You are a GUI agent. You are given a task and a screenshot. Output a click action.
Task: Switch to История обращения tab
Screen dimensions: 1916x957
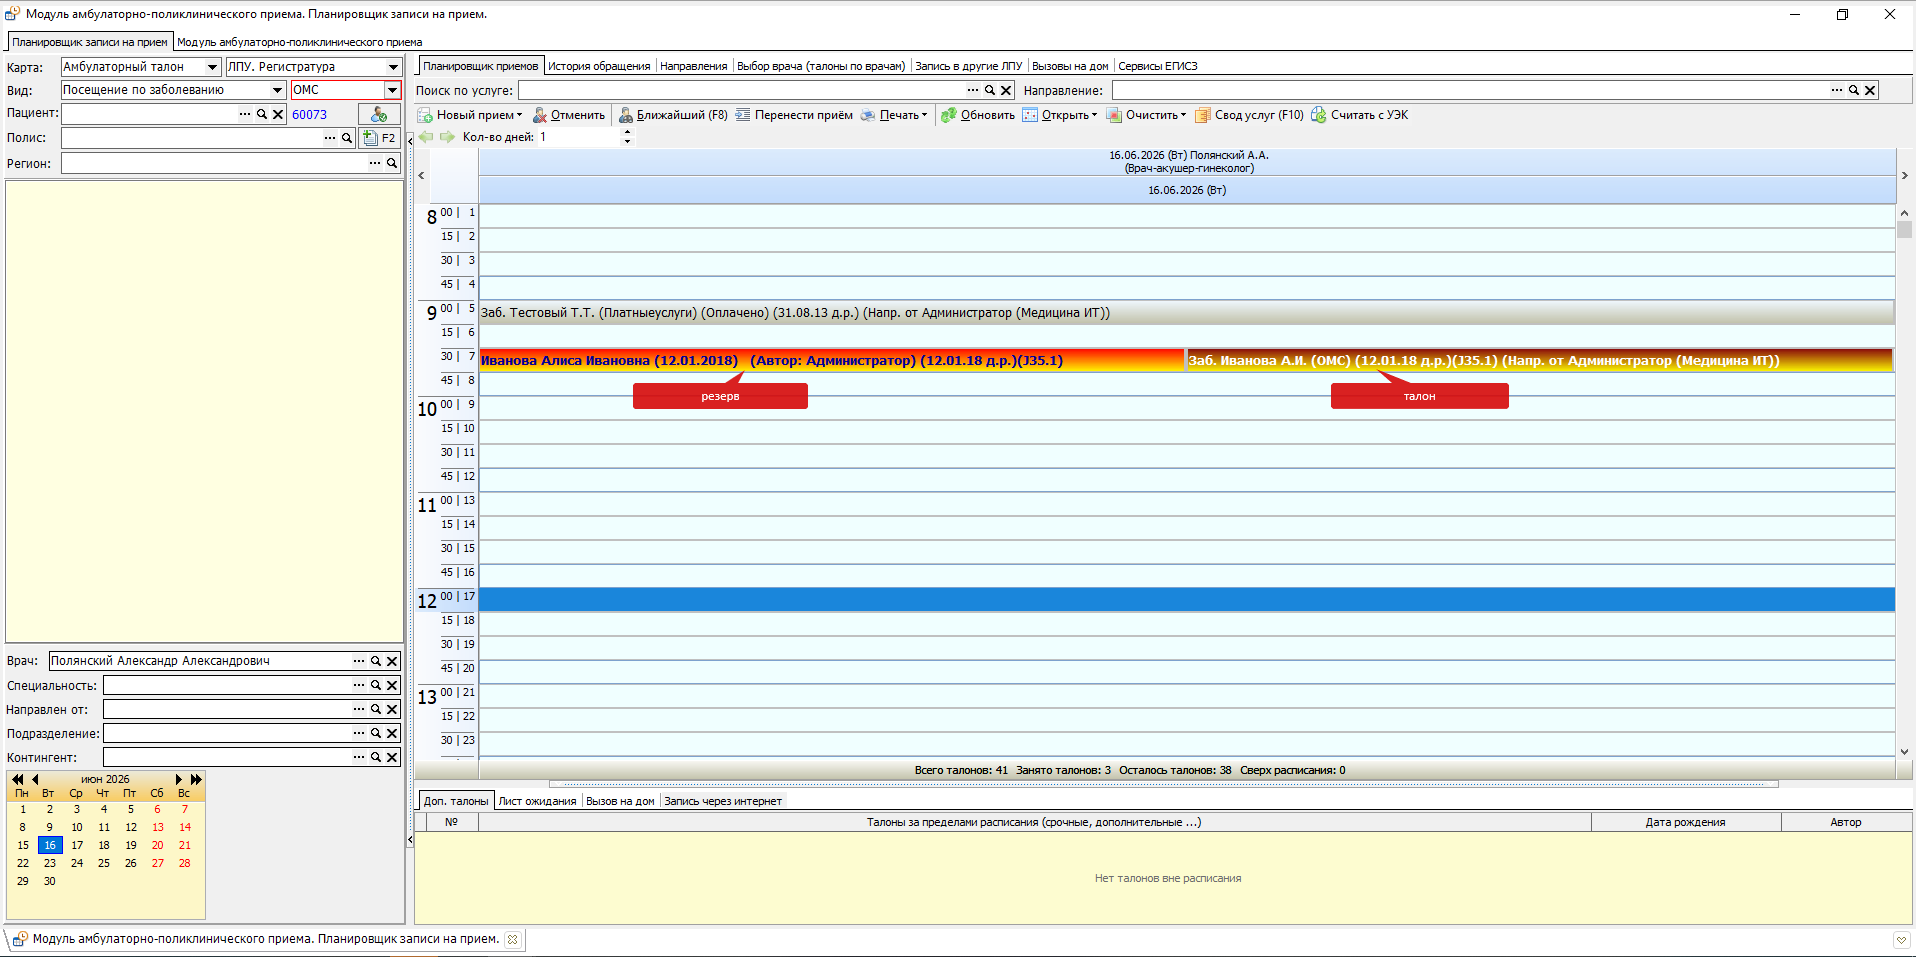[x=599, y=66]
